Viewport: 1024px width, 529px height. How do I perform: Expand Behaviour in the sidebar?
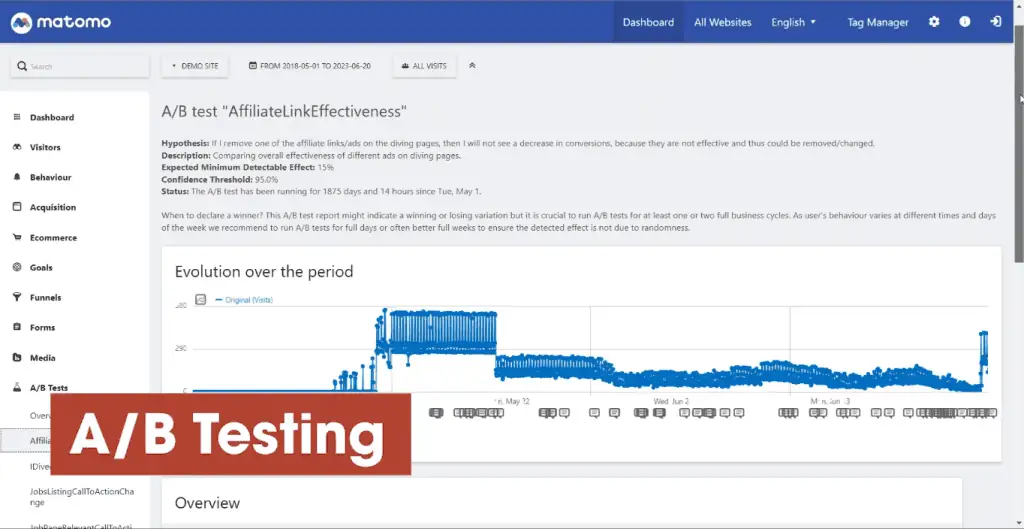point(50,178)
